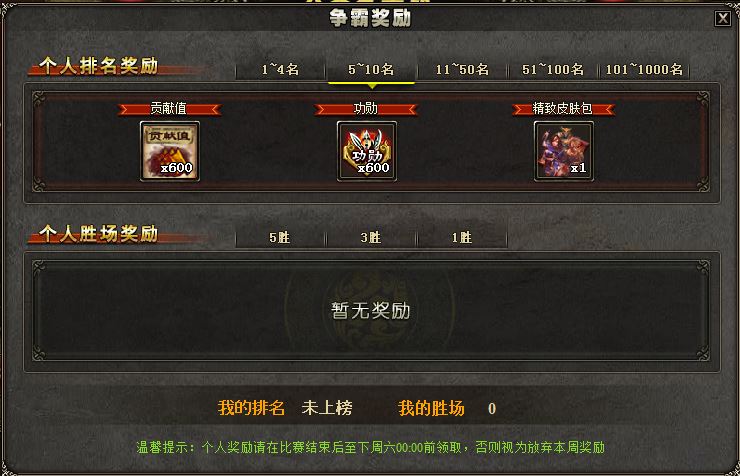
Task: Click the 我的胜场 label
Action: tap(431, 408)
